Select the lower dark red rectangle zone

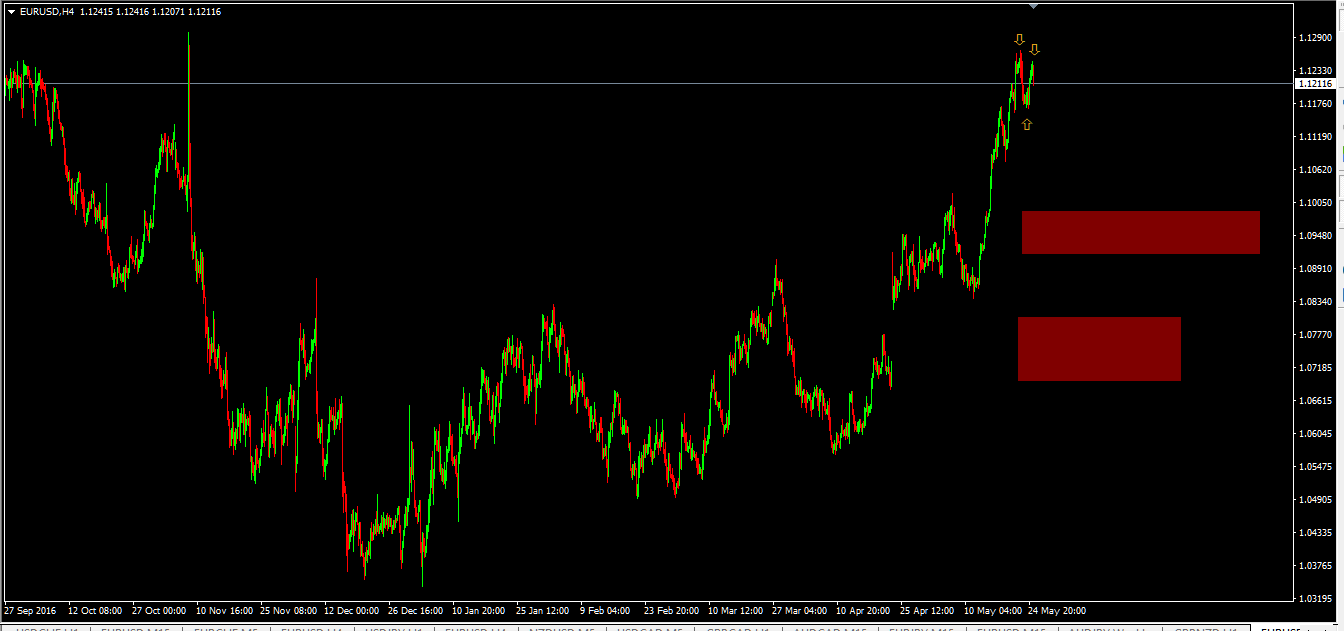(1099, 349)
